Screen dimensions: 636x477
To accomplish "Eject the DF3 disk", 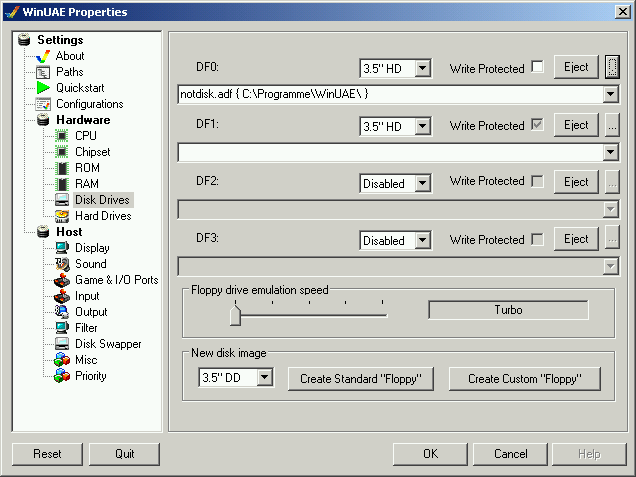I will tap(576, 239).
